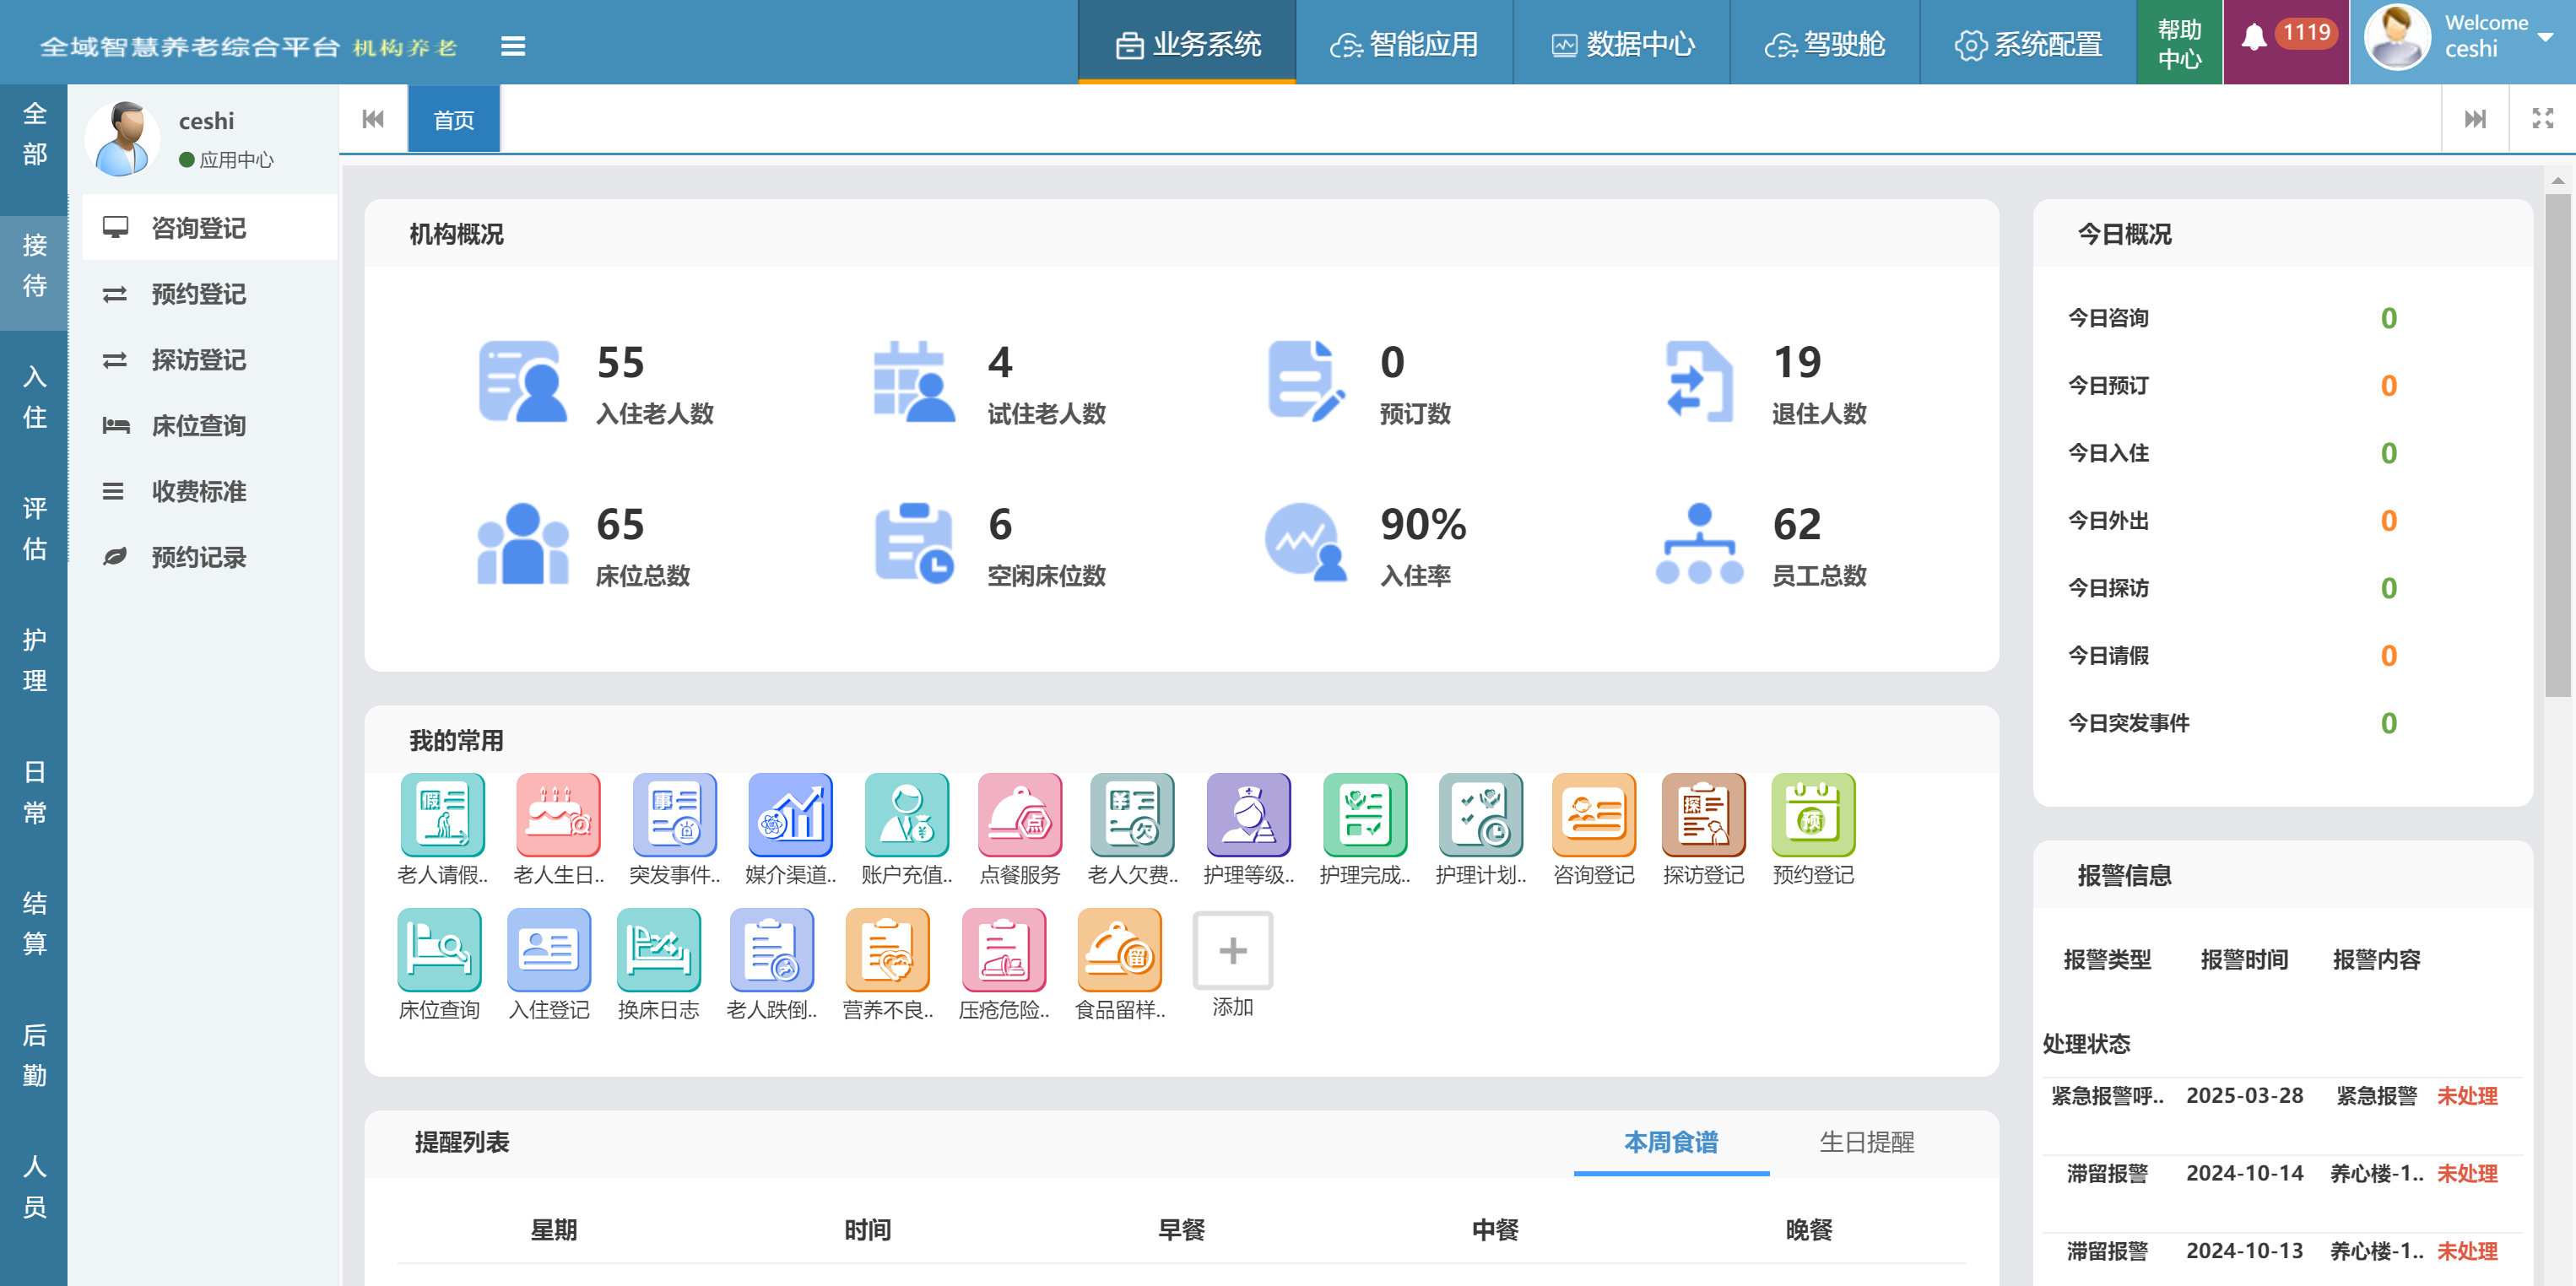2576x1286 pixels.
Task: Click the 入住老人数 statistic icon
Action: tap(523, 381)
